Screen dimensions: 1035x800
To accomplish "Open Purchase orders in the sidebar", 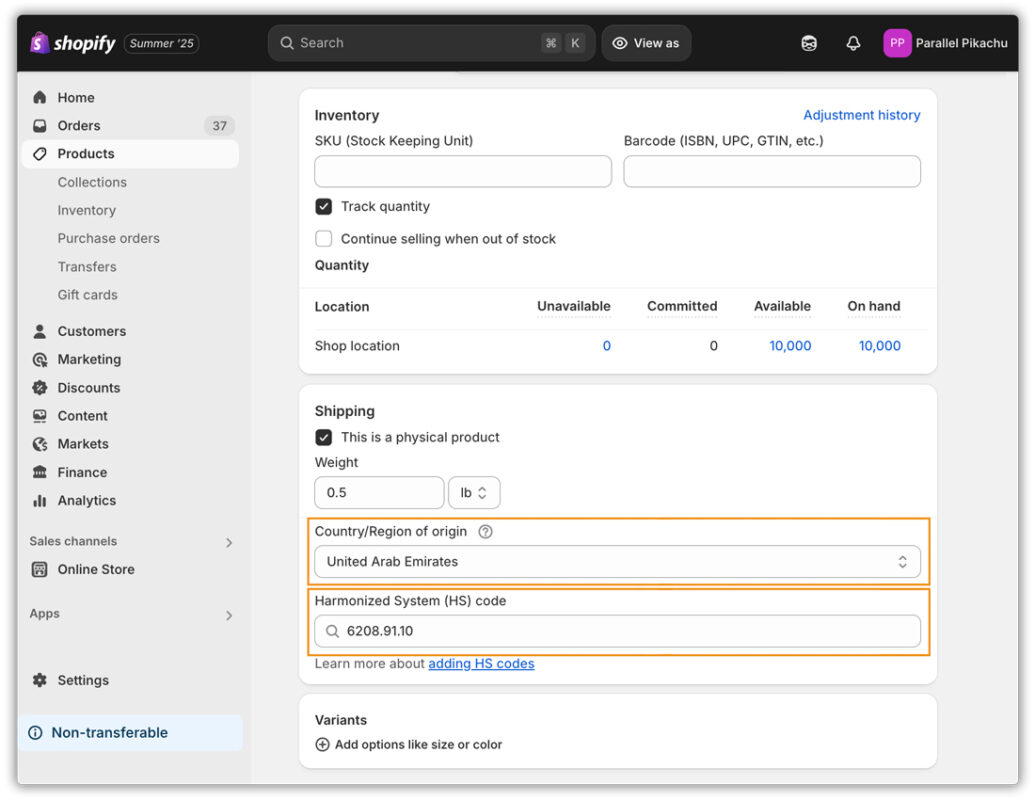I will 108,238.
